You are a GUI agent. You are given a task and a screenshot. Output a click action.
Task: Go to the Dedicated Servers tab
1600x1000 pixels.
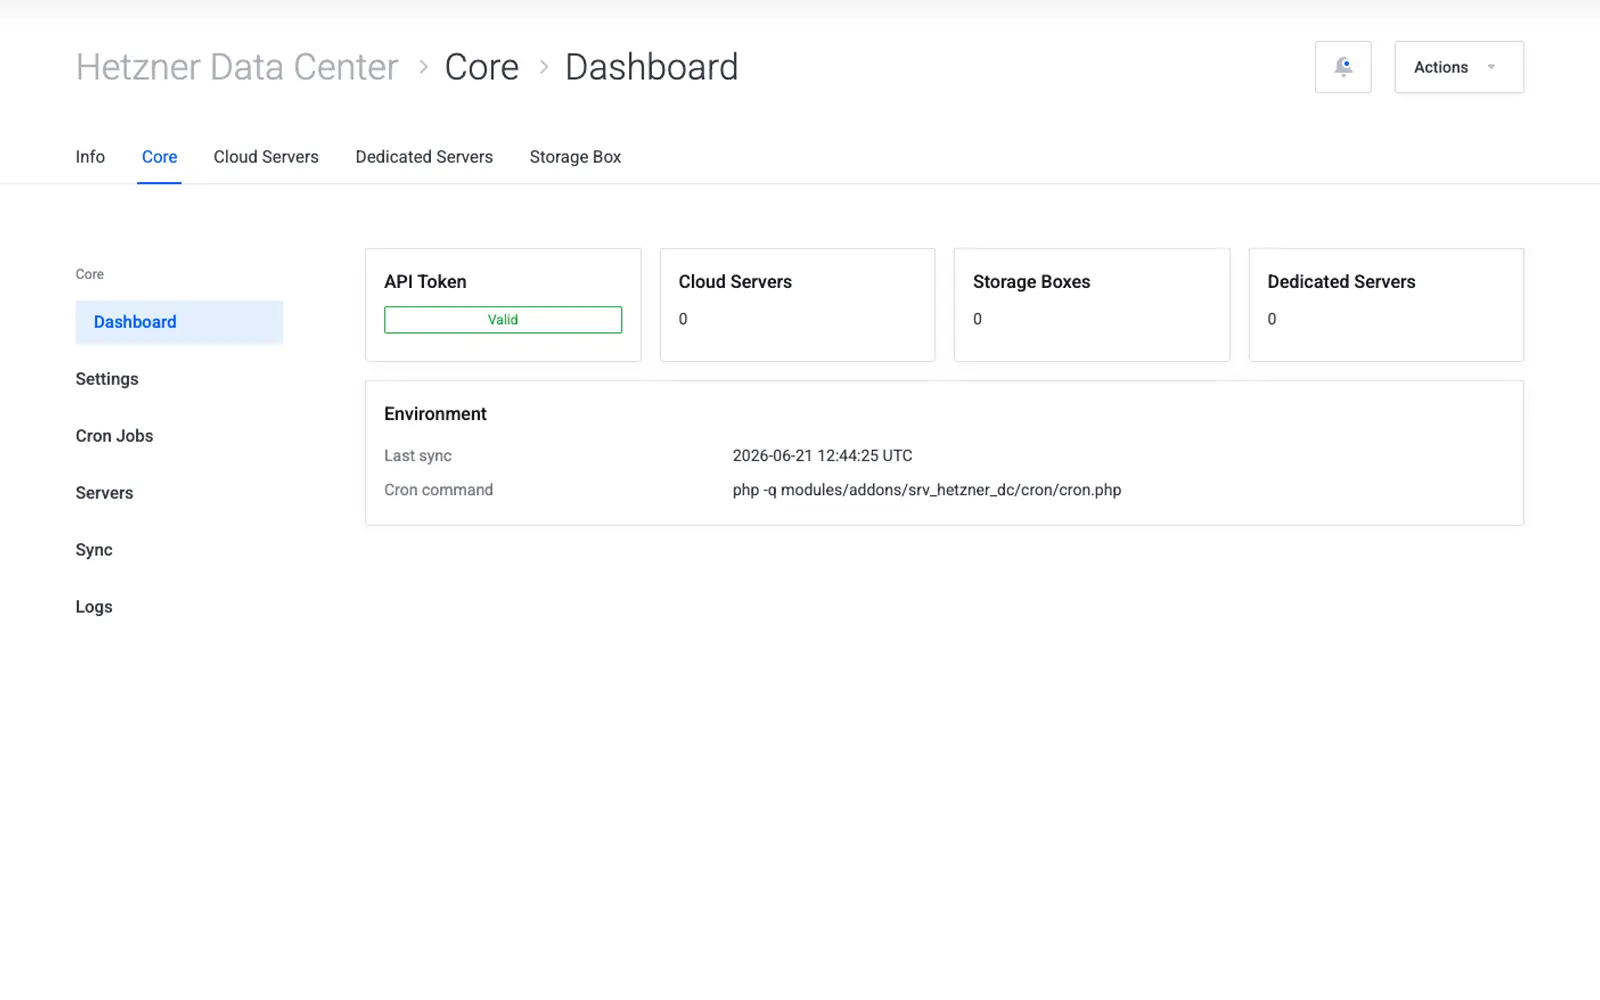click(424, 157)
